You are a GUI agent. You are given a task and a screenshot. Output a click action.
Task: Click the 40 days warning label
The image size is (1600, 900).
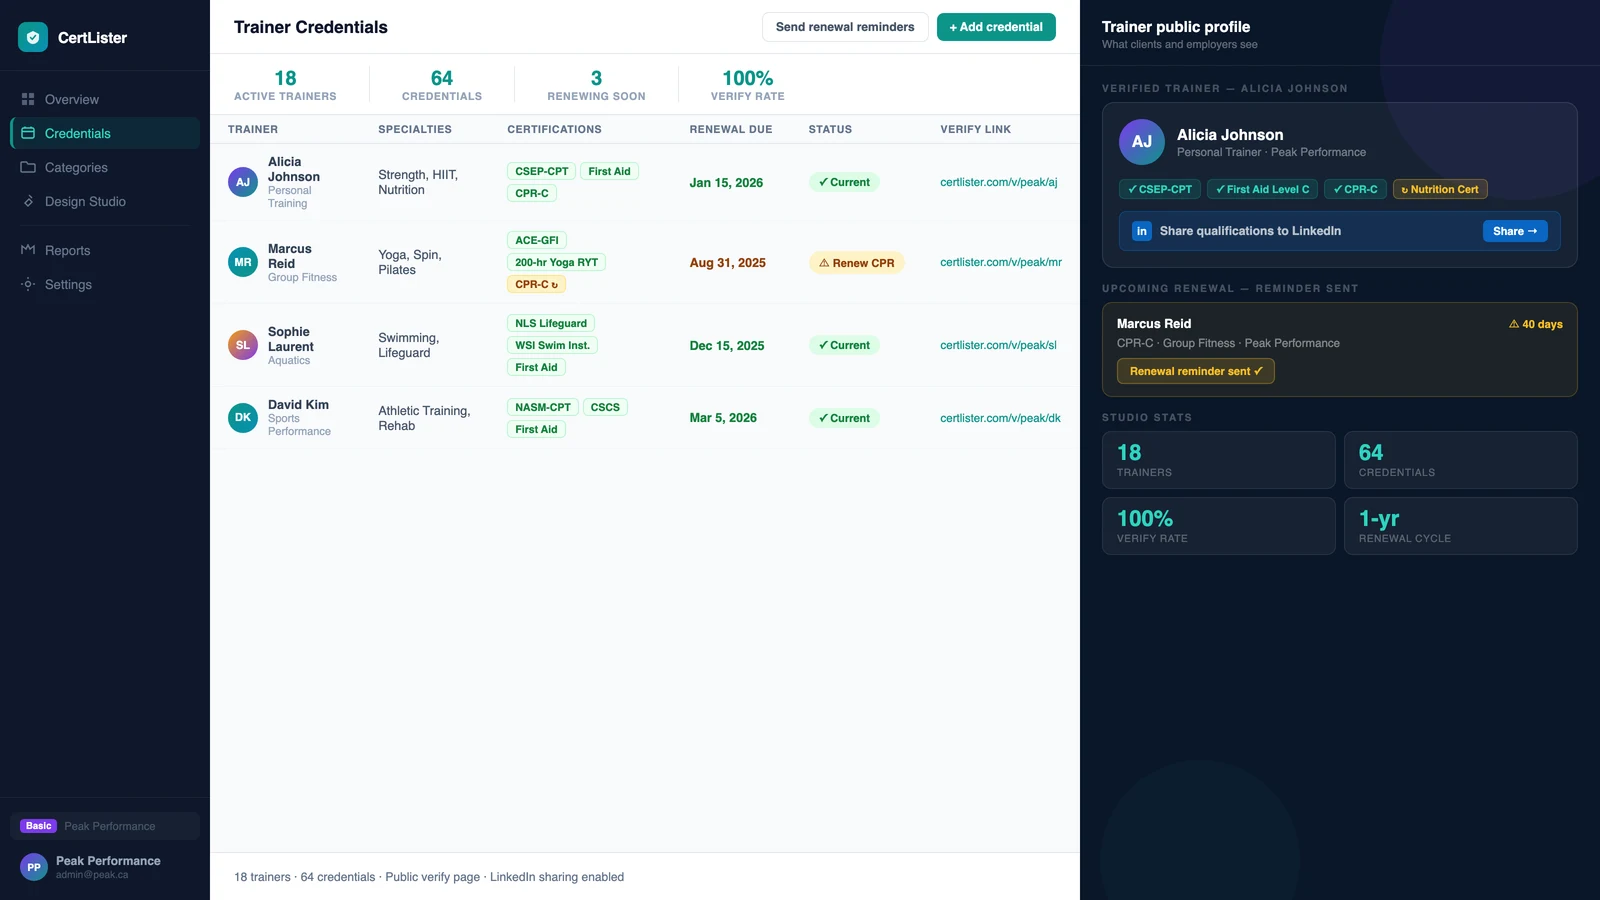pyautogui.click(x=1536, y=324)
